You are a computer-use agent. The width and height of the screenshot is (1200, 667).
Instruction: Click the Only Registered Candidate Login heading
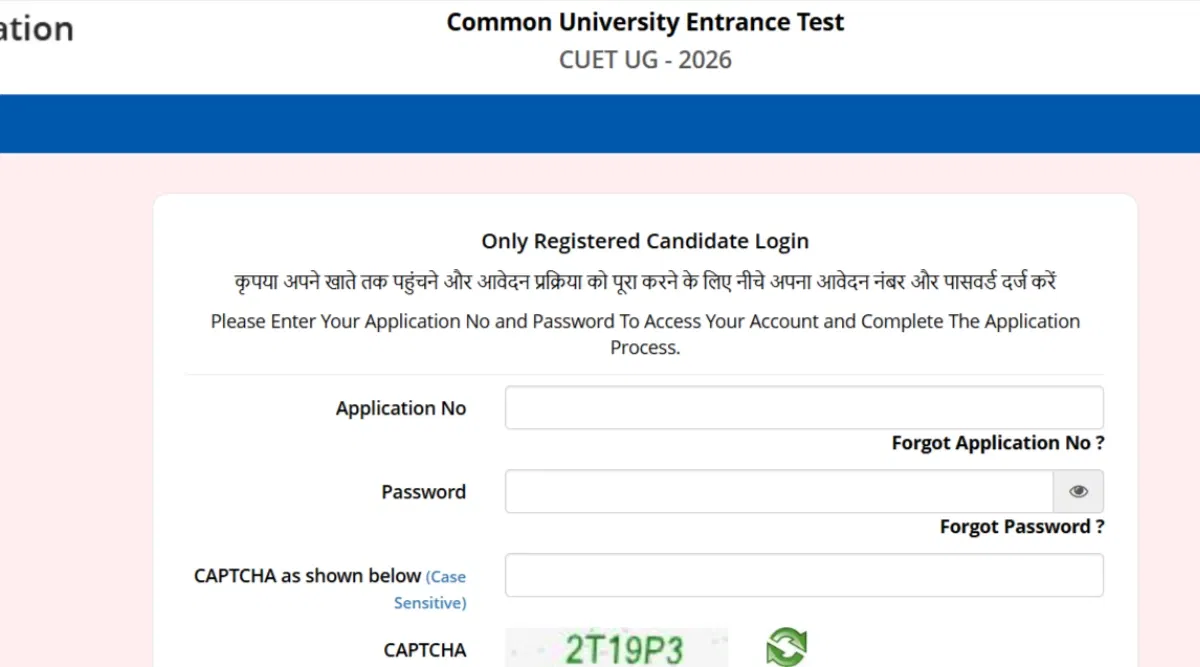click(645, 241)
